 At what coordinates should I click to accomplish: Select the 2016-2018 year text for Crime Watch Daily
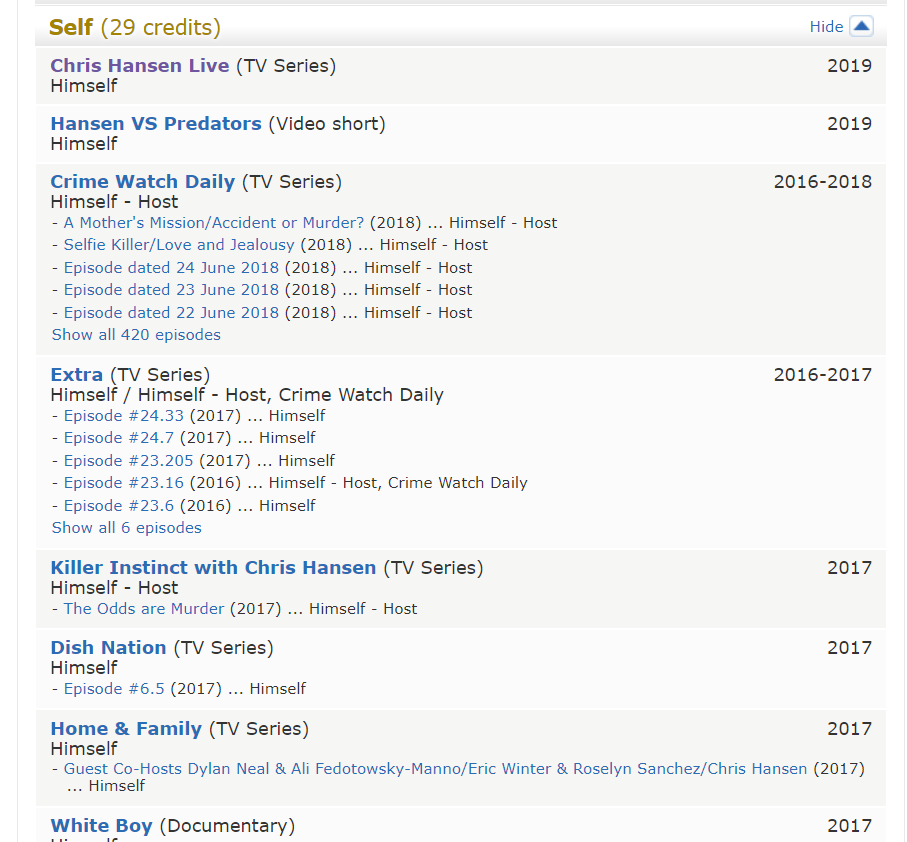click(x=823, y=182)
